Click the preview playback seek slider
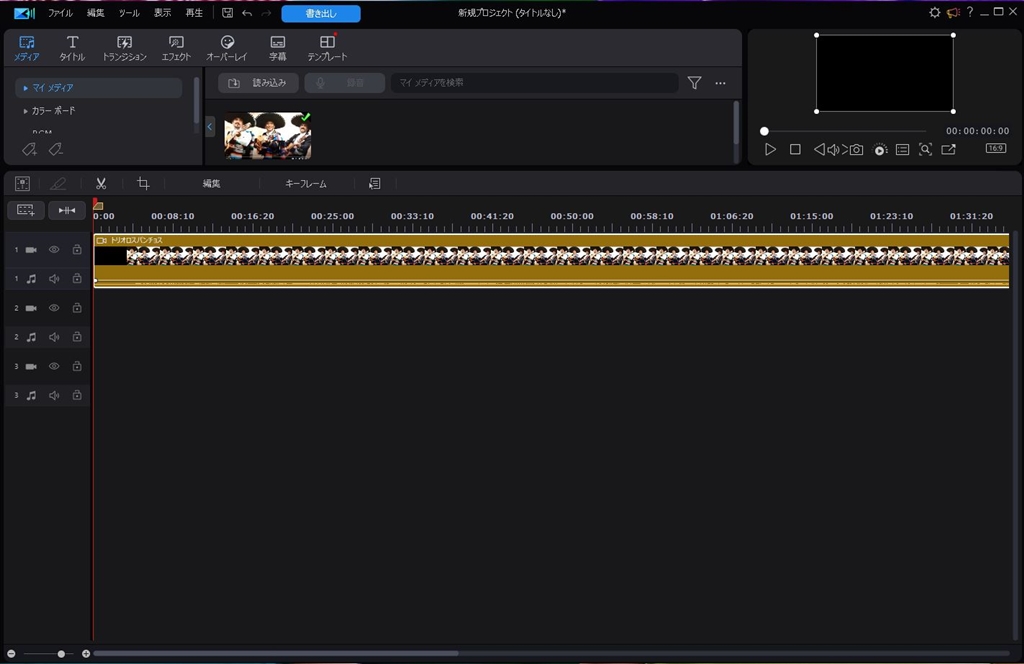Screen dimensions: 1024x664 click(x=844, y=131)
